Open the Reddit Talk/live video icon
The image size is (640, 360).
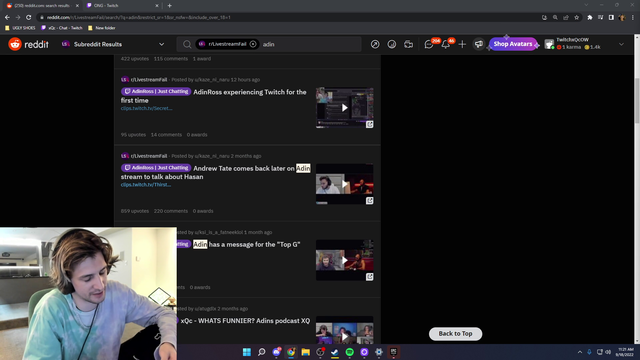(x=408, y=44)
